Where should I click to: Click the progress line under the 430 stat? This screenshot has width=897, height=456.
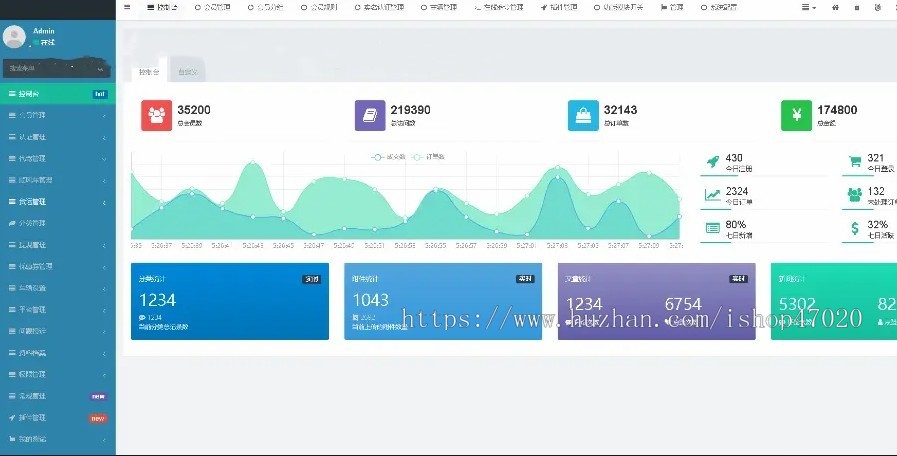pyautogui.click(x=719, y=176)
